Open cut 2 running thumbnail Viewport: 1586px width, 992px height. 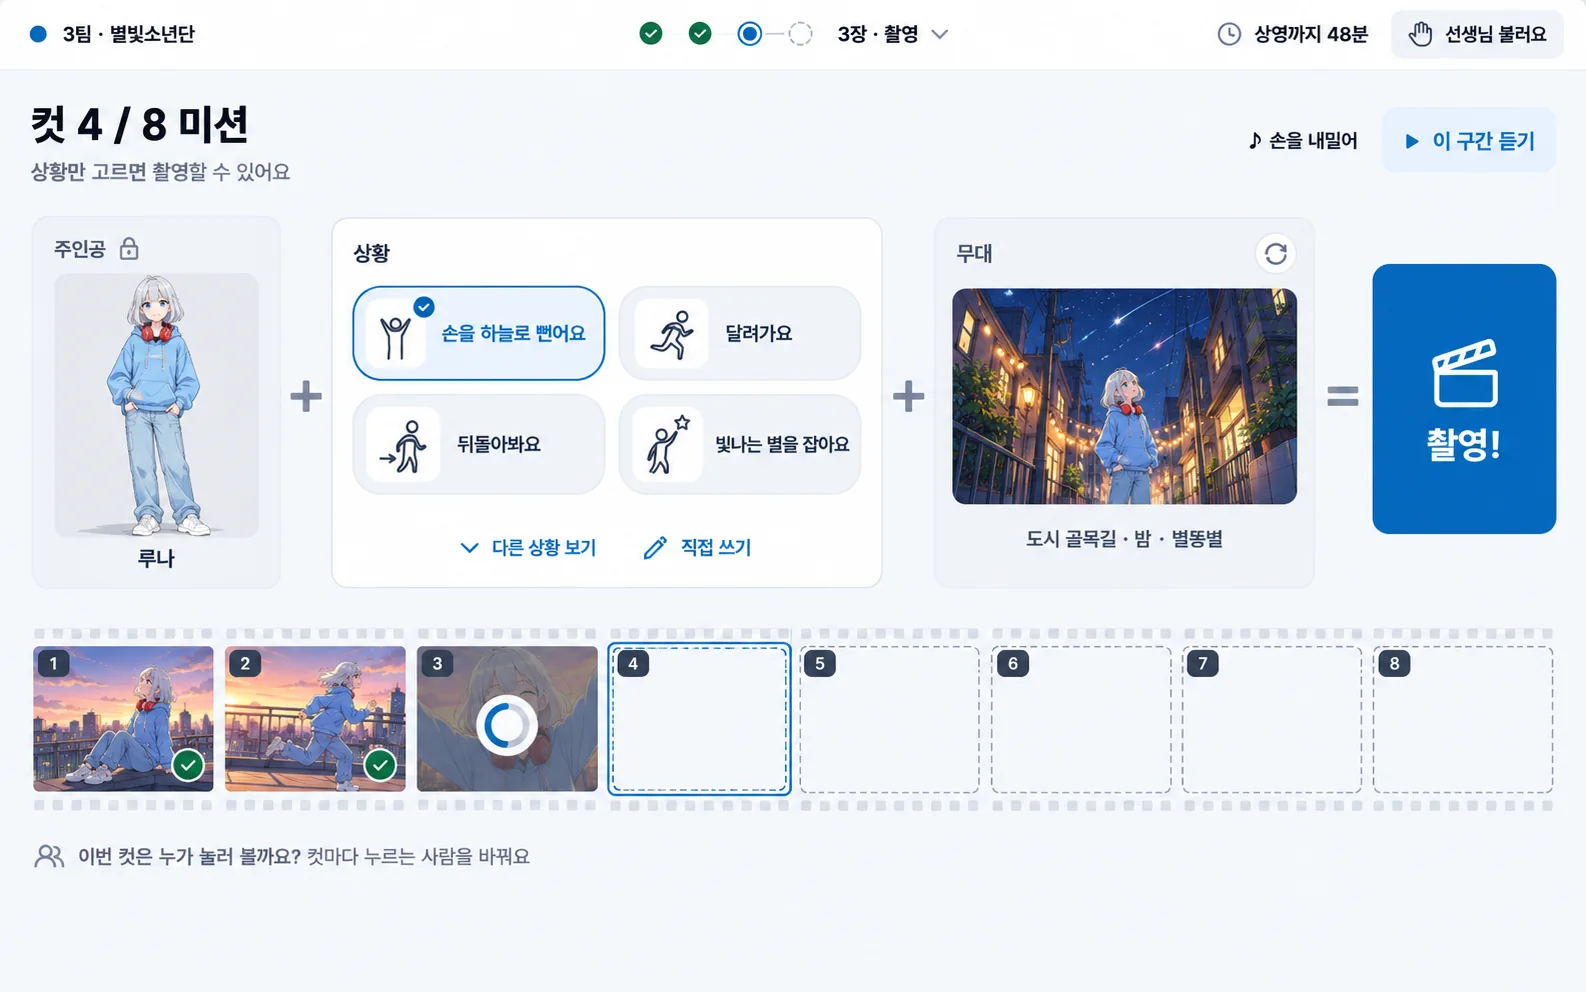[315, 719]
